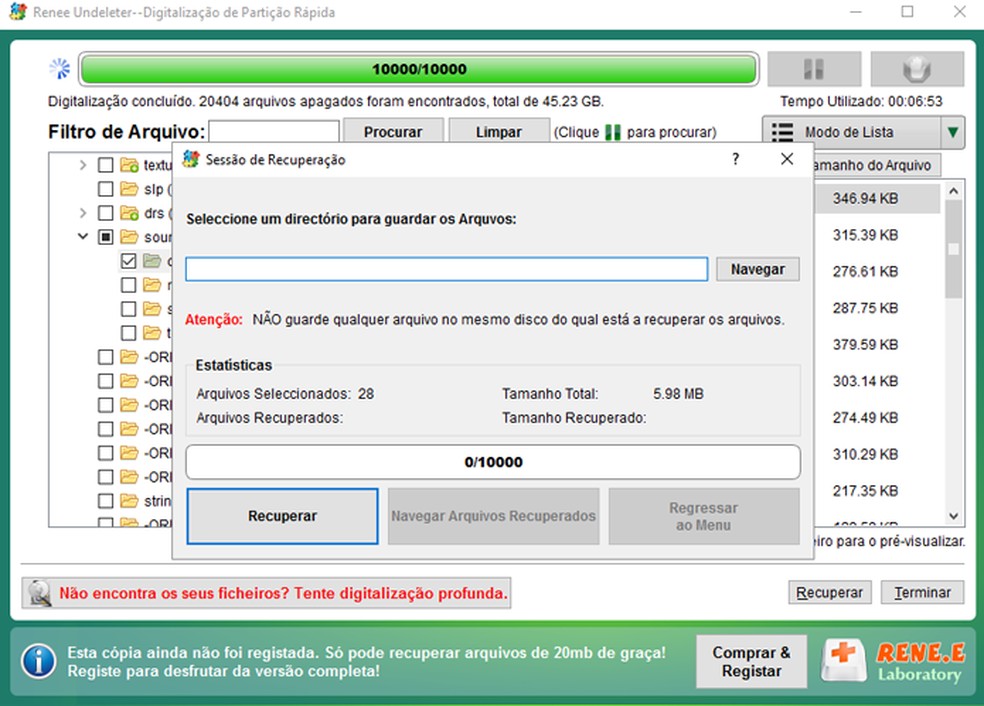Click the list mode icon
Image resolution: width=984 pixels, height=706 pixels.
pos(782,132)
